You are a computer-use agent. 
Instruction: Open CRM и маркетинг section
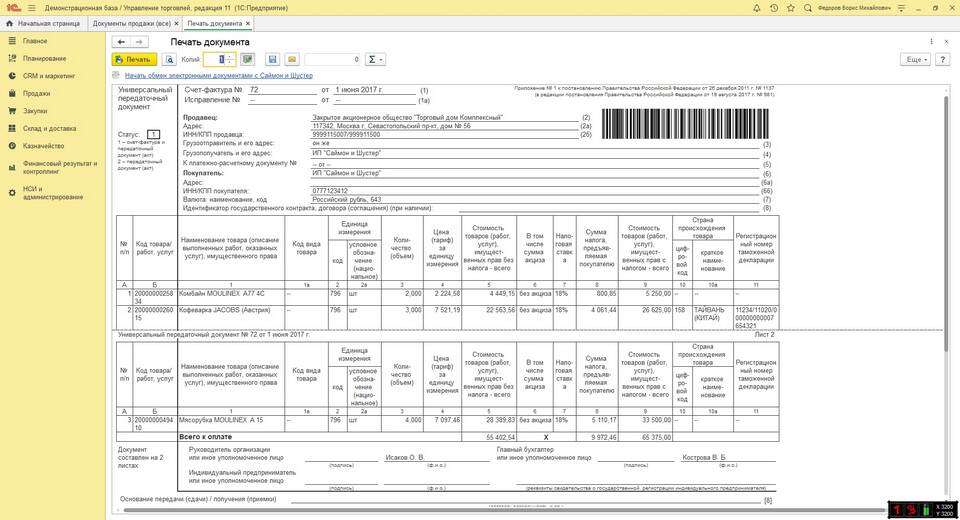pyautogui.click(x=49, y=76)
